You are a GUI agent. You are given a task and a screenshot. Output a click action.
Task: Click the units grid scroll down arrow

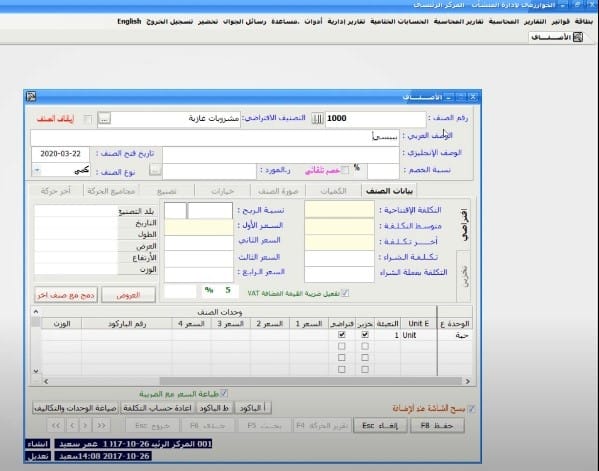pyautogui.click(x=36, y=371)
